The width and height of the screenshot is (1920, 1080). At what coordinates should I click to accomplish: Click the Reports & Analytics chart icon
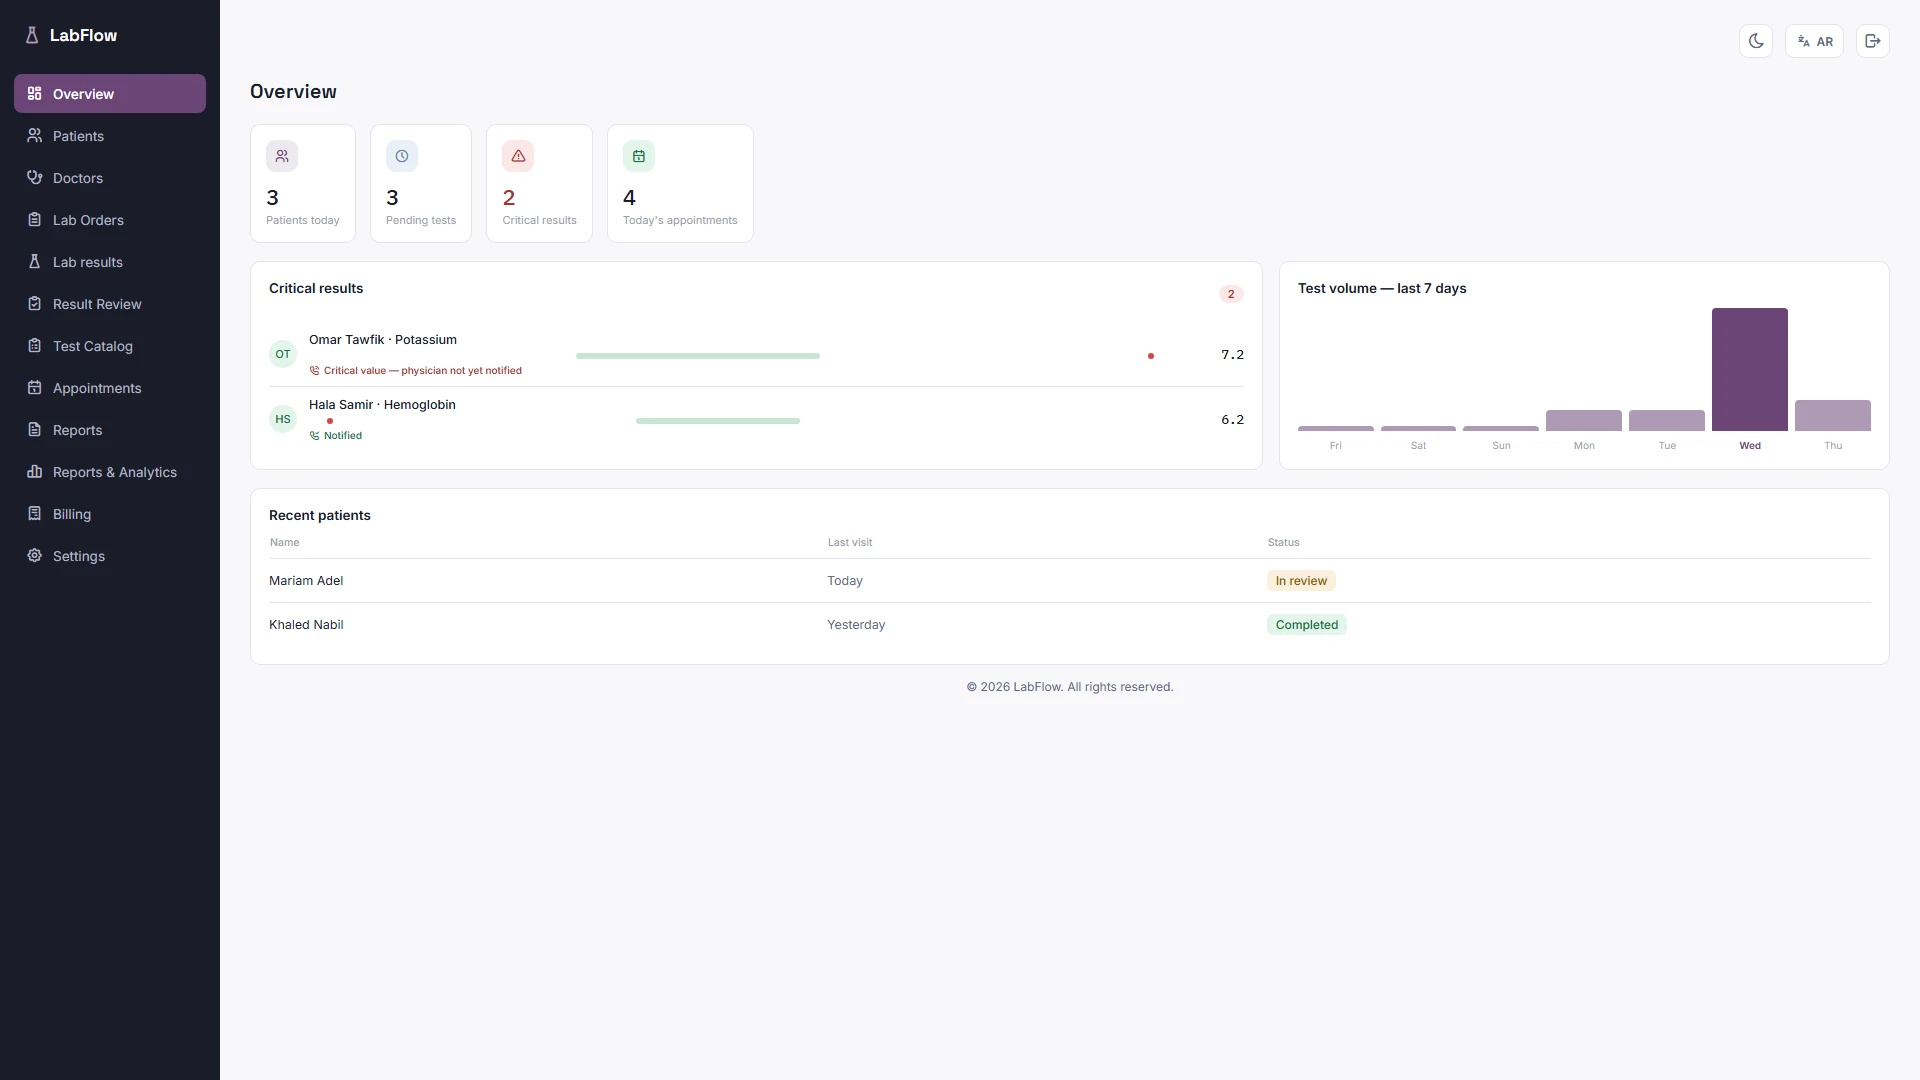[35, 471]
